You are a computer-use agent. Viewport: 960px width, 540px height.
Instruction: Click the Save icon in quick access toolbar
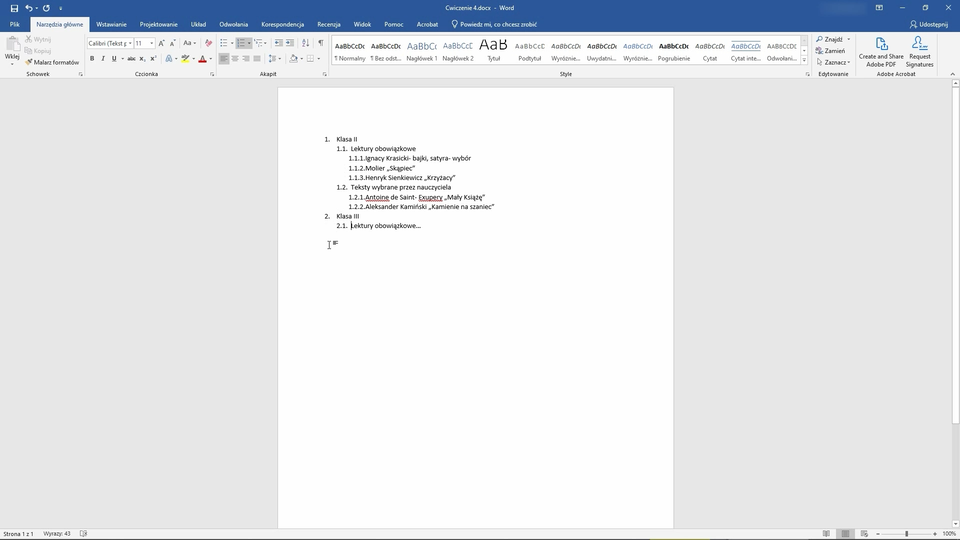point(14,8)
